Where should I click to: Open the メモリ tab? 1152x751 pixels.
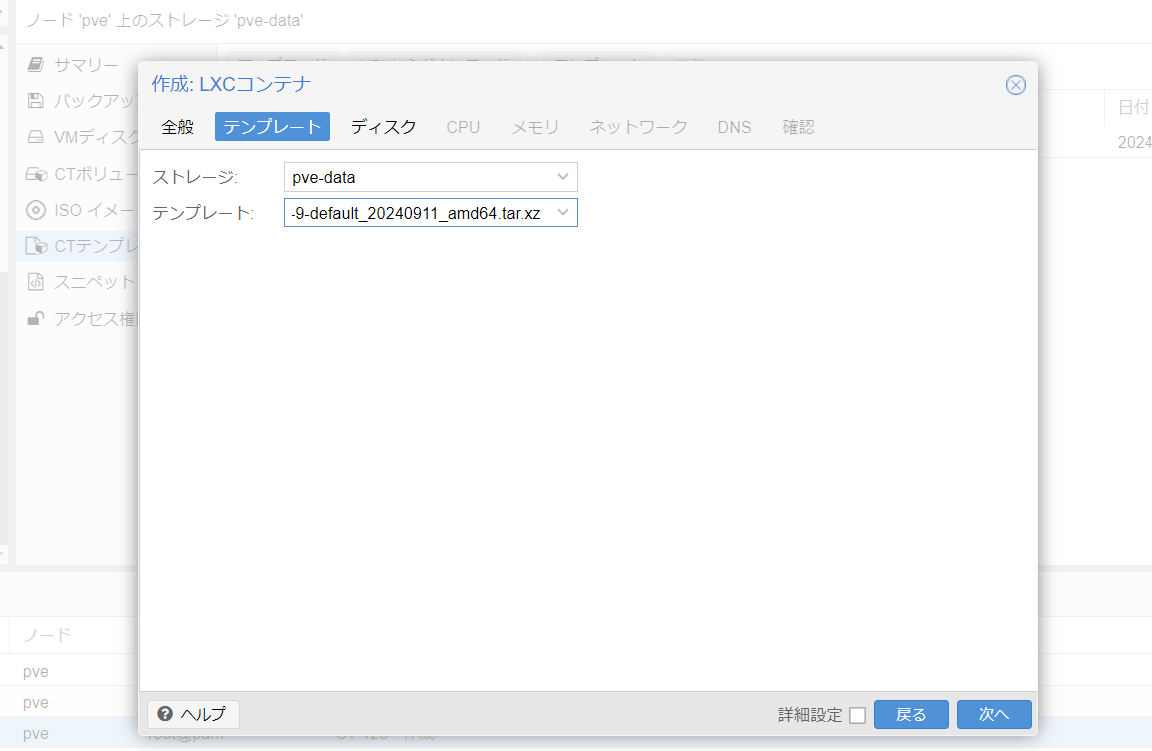pyautogui.click(x=535, y=127)
